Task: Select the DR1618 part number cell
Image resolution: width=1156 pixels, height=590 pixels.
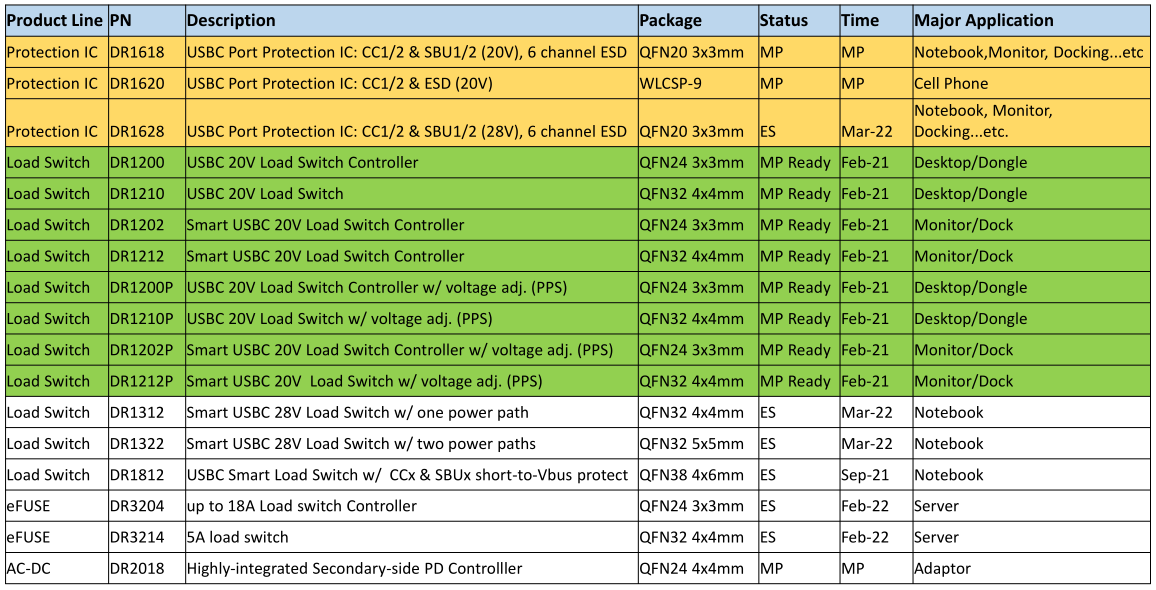Action: point(147,52)
